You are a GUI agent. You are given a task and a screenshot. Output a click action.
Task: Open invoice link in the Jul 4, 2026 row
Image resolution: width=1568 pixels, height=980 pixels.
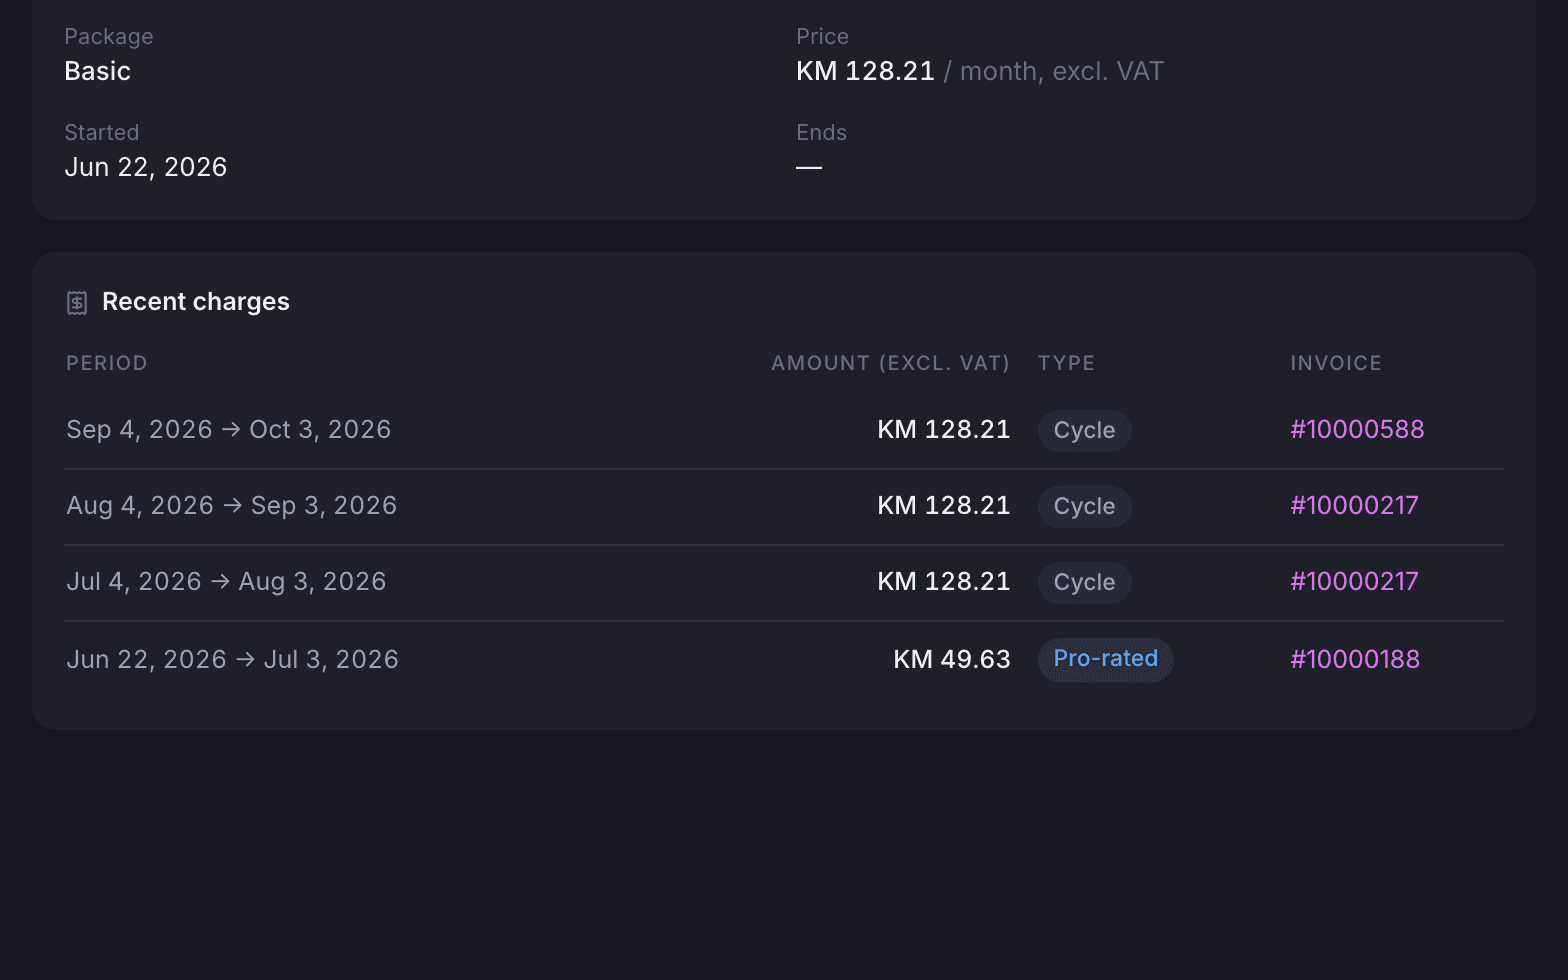click(x=1354, y=581)
